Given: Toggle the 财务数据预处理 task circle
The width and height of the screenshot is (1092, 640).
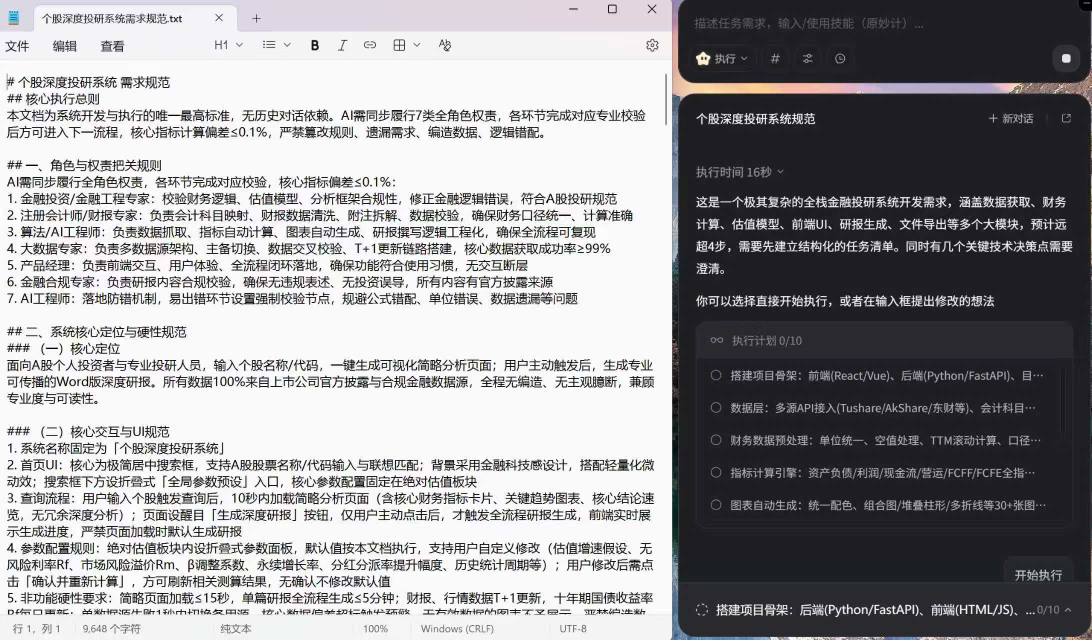Looking at the screenshot, I should coord(715,440).
